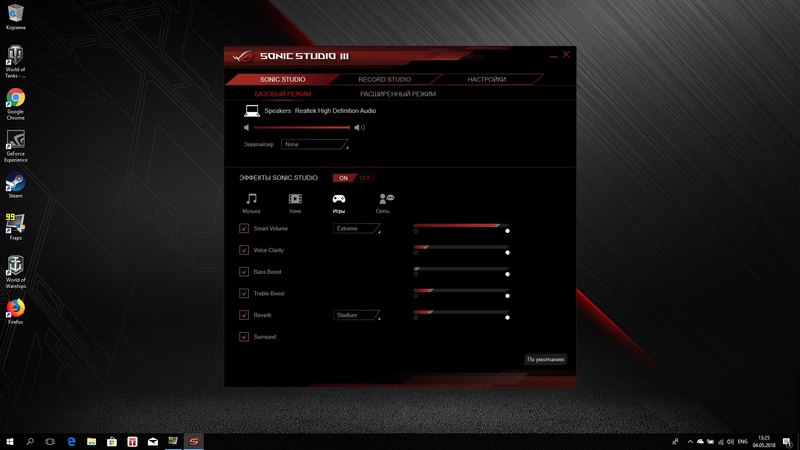Select the Музыка (music note) effects preset
The image size is (800, 450).
251,203
